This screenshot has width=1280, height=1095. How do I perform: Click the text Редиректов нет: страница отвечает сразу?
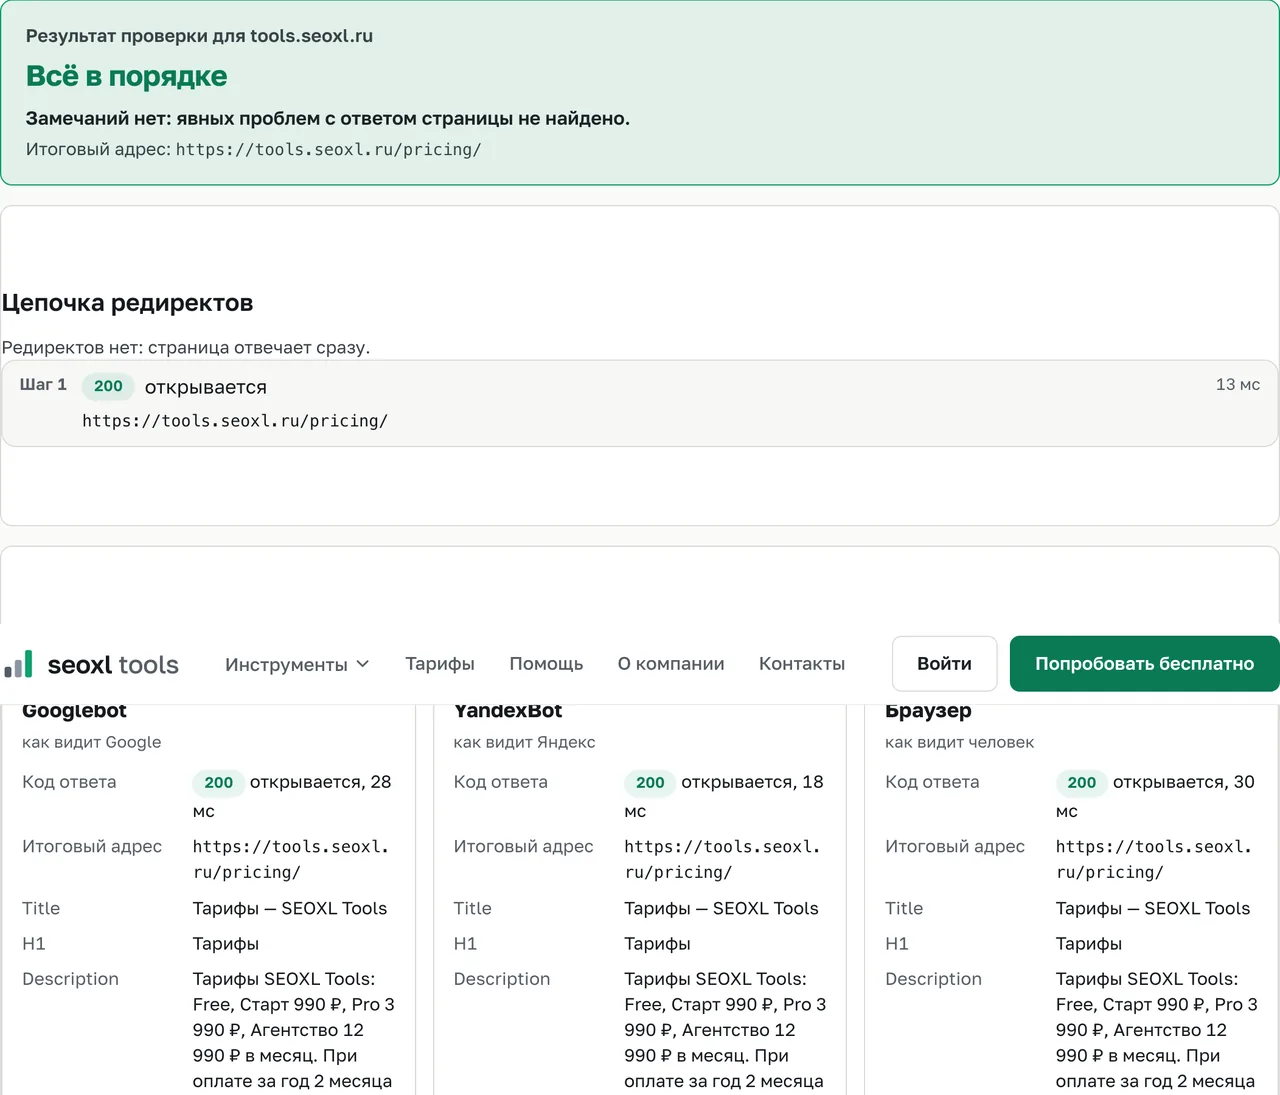(186, 348)
